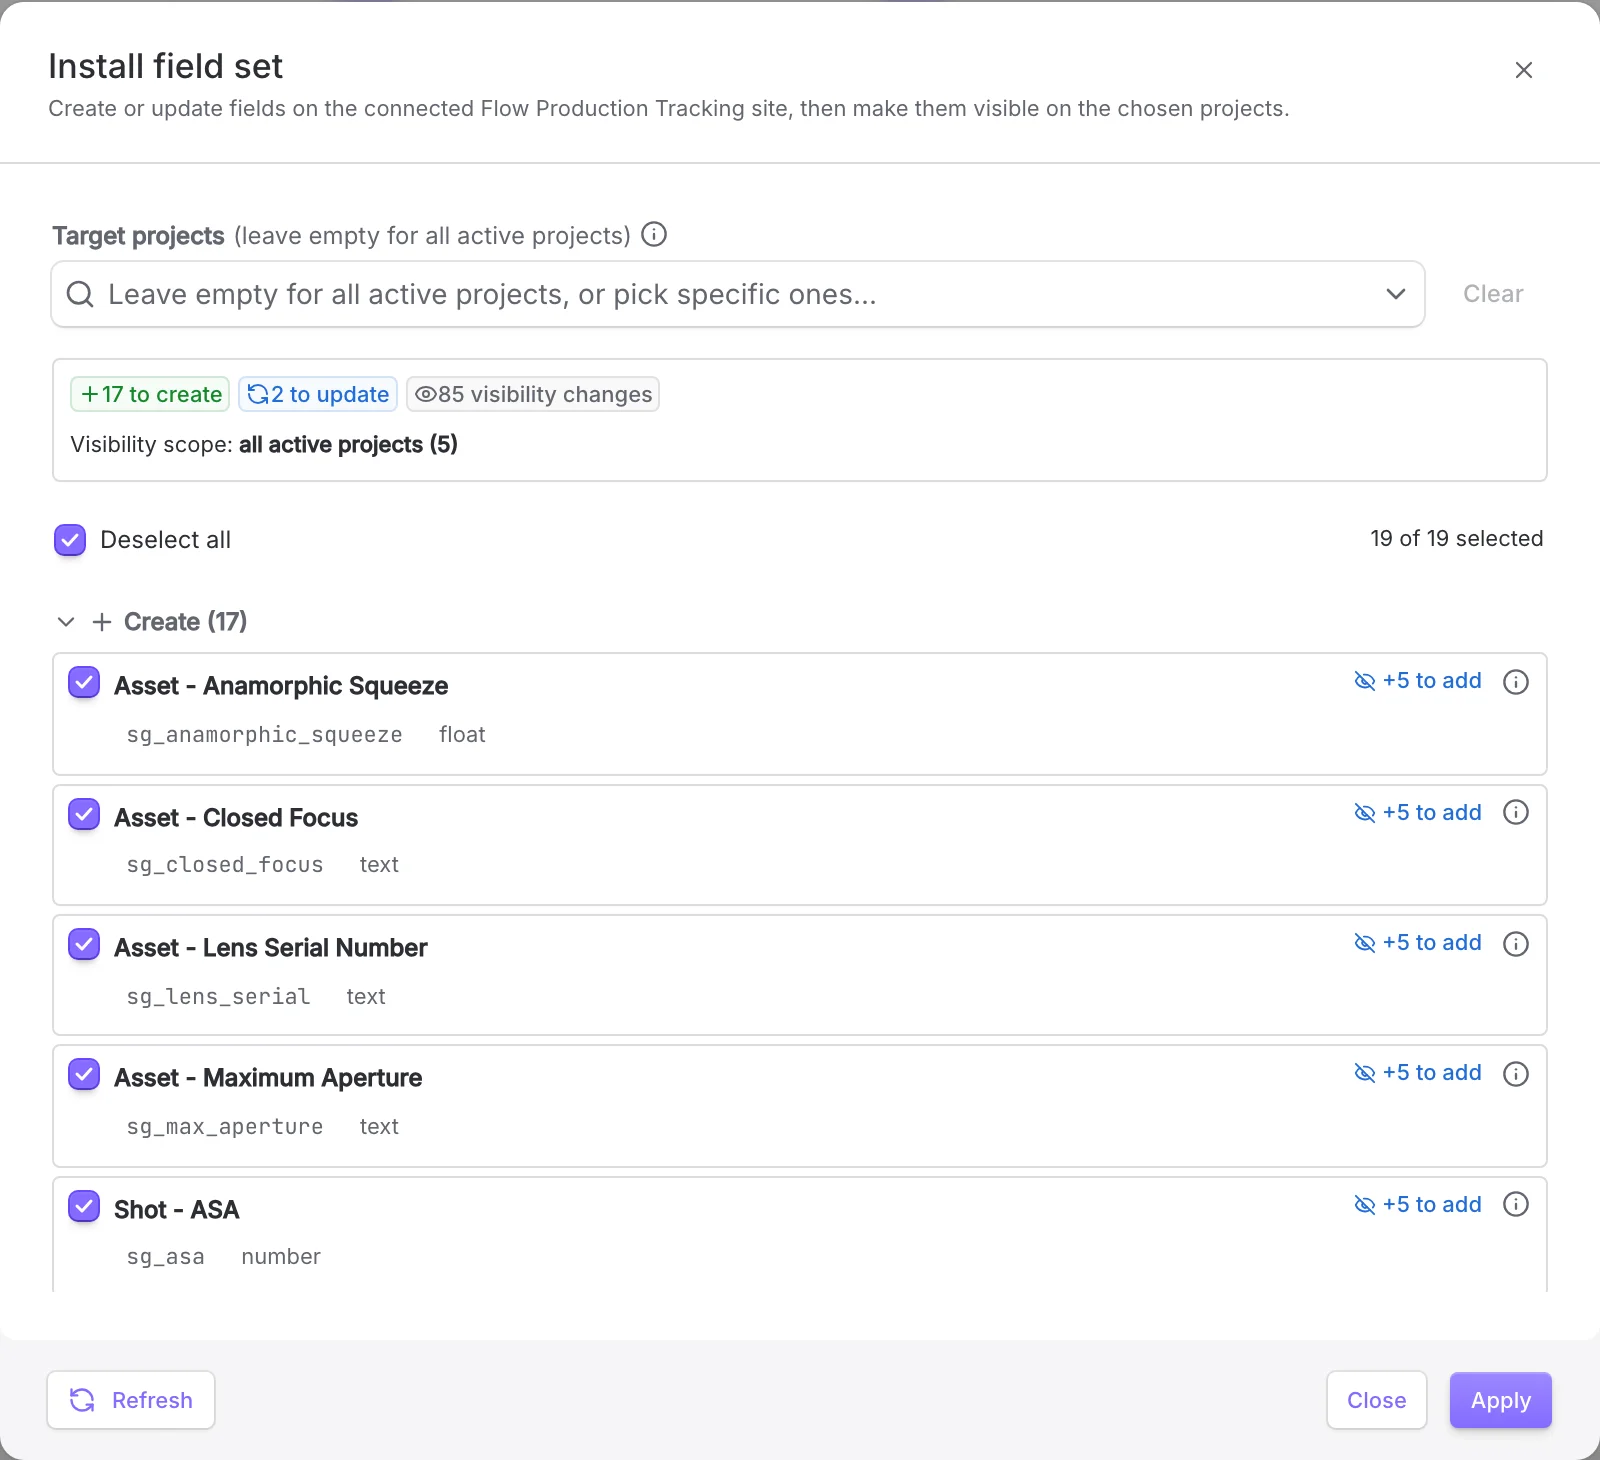This screenshot has height=1460, width=1600.
Task: Show info for Asset - Anamorphic Squeeze
Action: [x=1516, y=682]
